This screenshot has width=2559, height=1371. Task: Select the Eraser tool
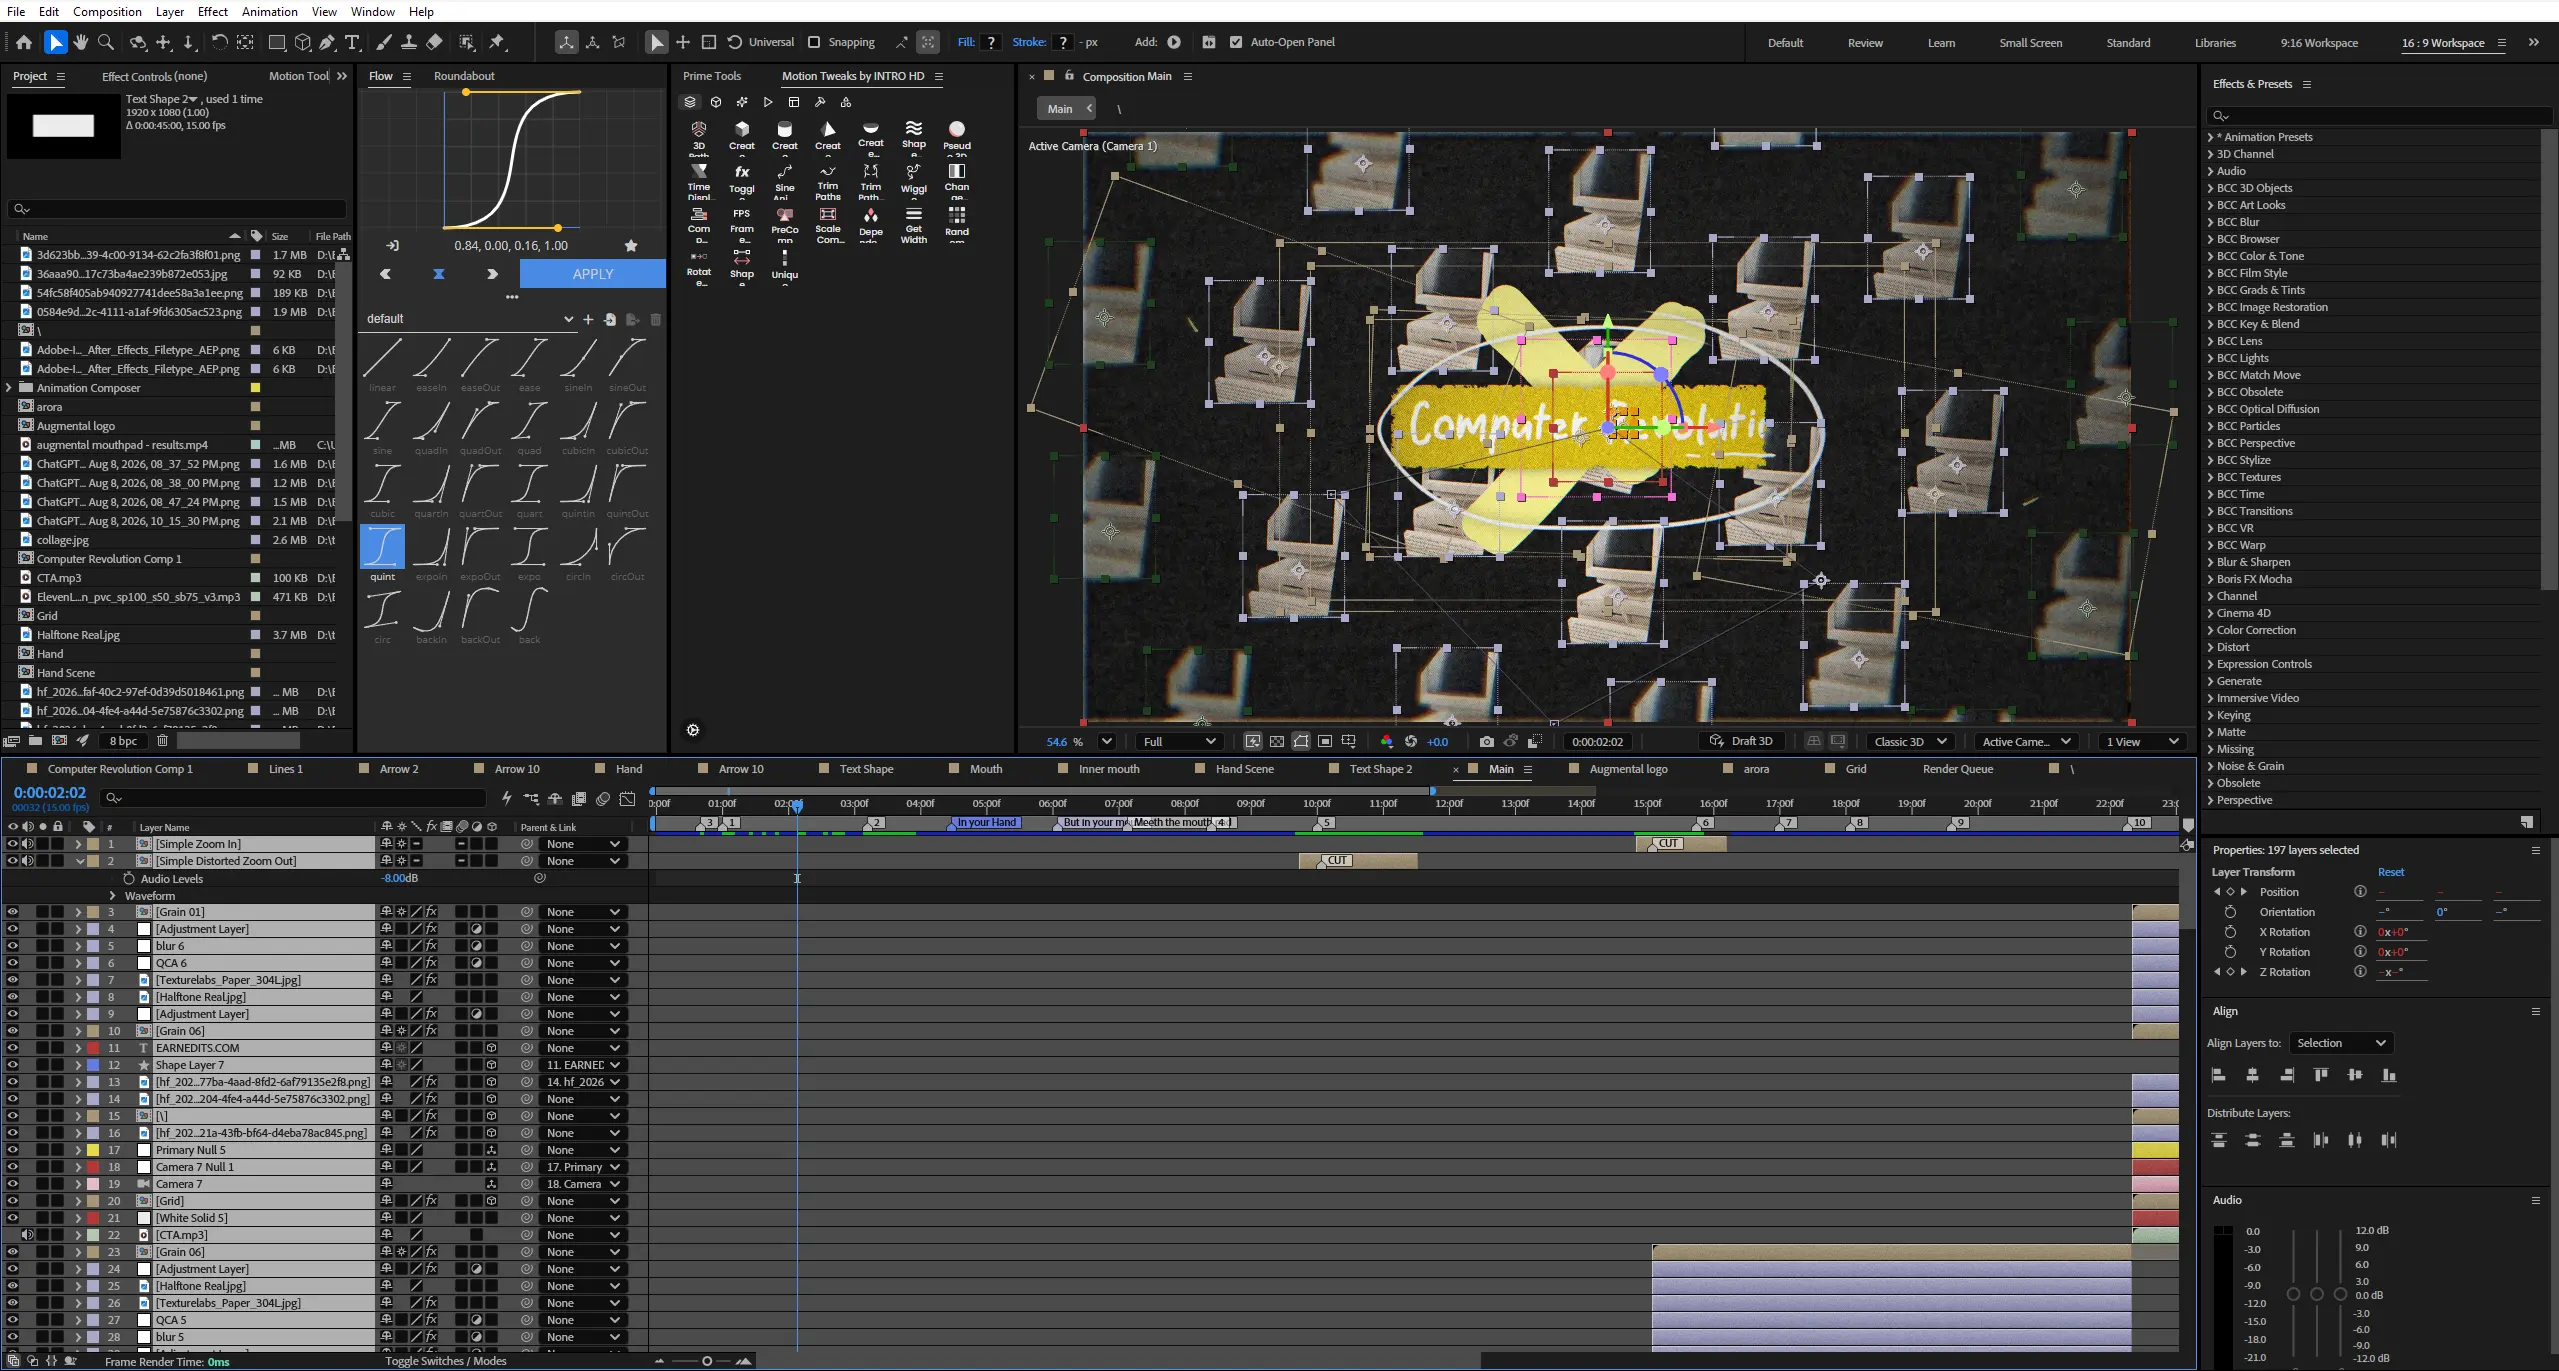click(x=434, y=42)
